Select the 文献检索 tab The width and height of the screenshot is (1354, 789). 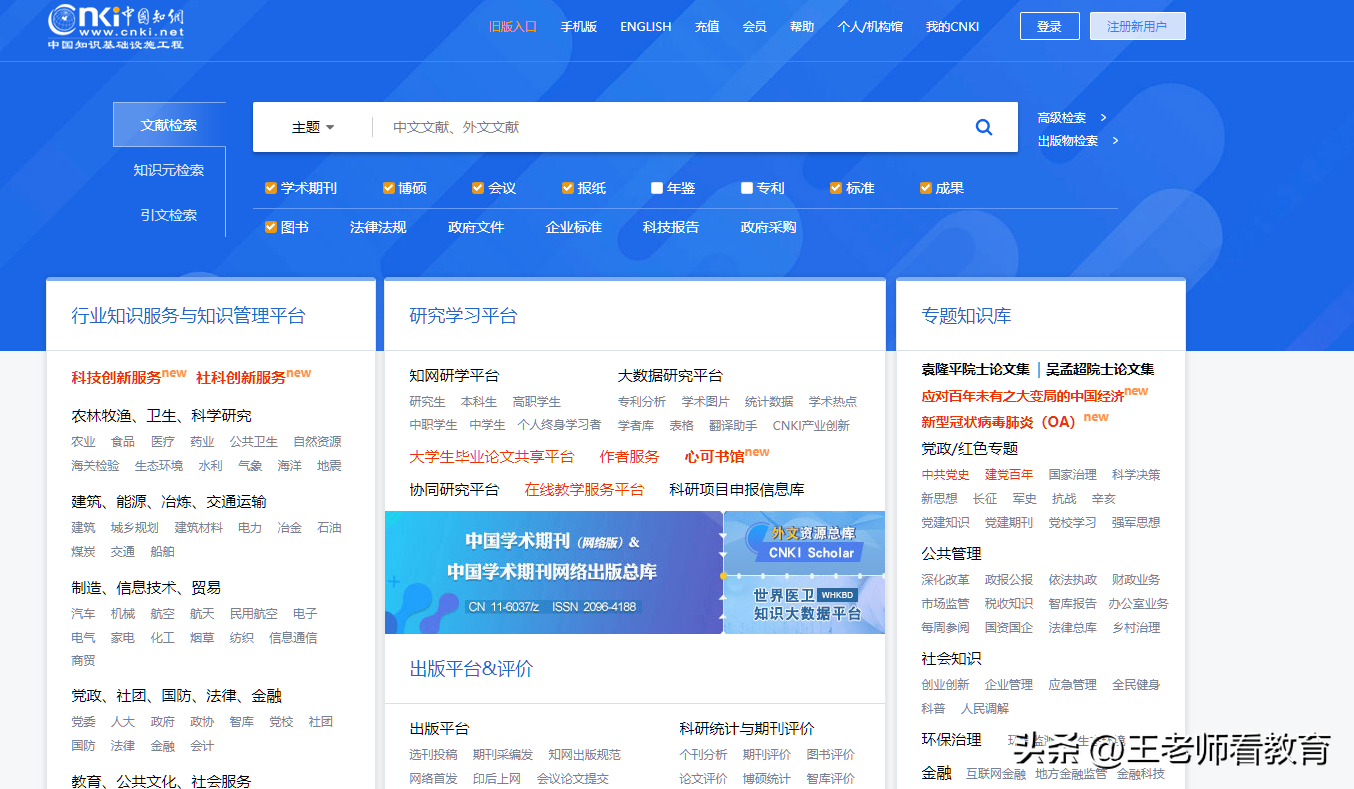tap(169, 125)
